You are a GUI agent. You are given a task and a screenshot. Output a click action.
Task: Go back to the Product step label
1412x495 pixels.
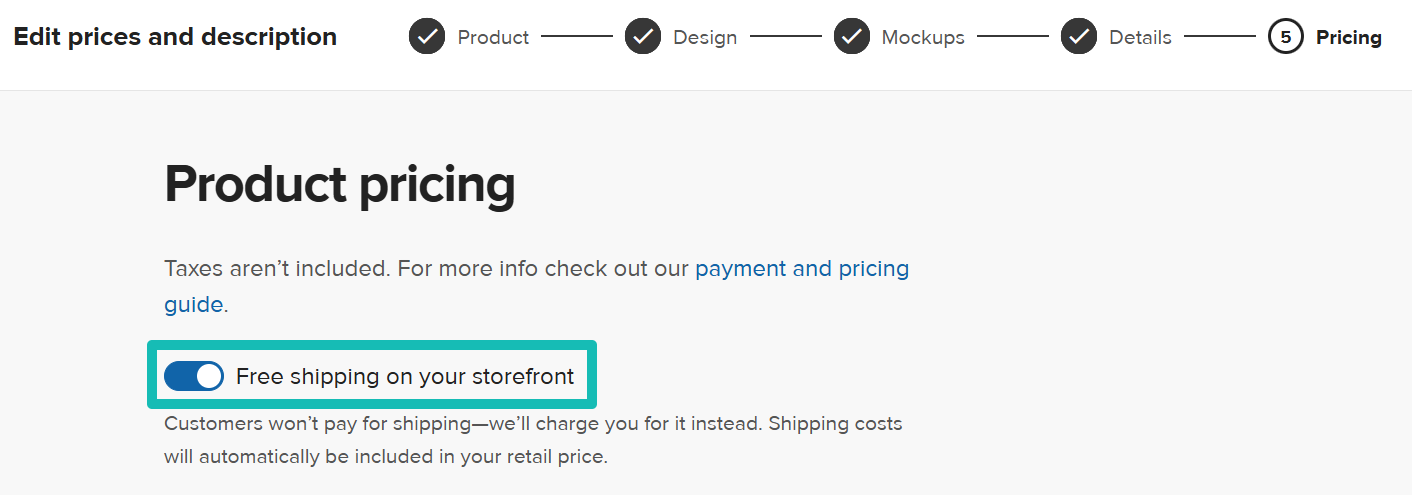pos(493,37)
